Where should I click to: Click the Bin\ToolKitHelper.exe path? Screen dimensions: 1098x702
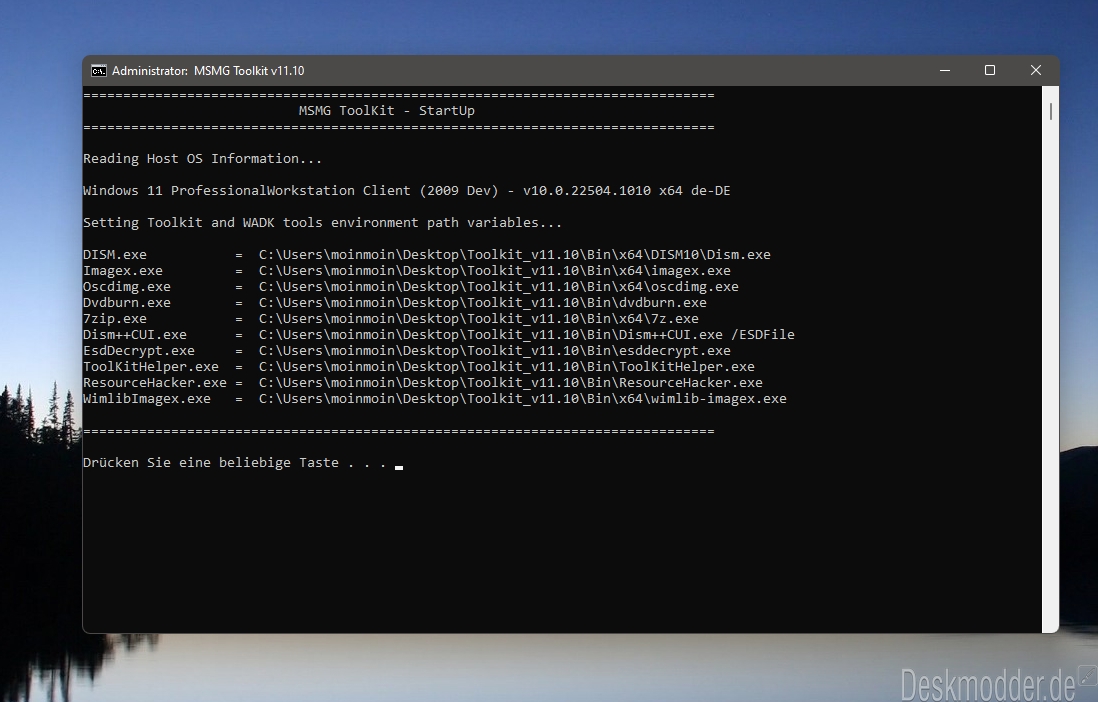coord(506,367)
